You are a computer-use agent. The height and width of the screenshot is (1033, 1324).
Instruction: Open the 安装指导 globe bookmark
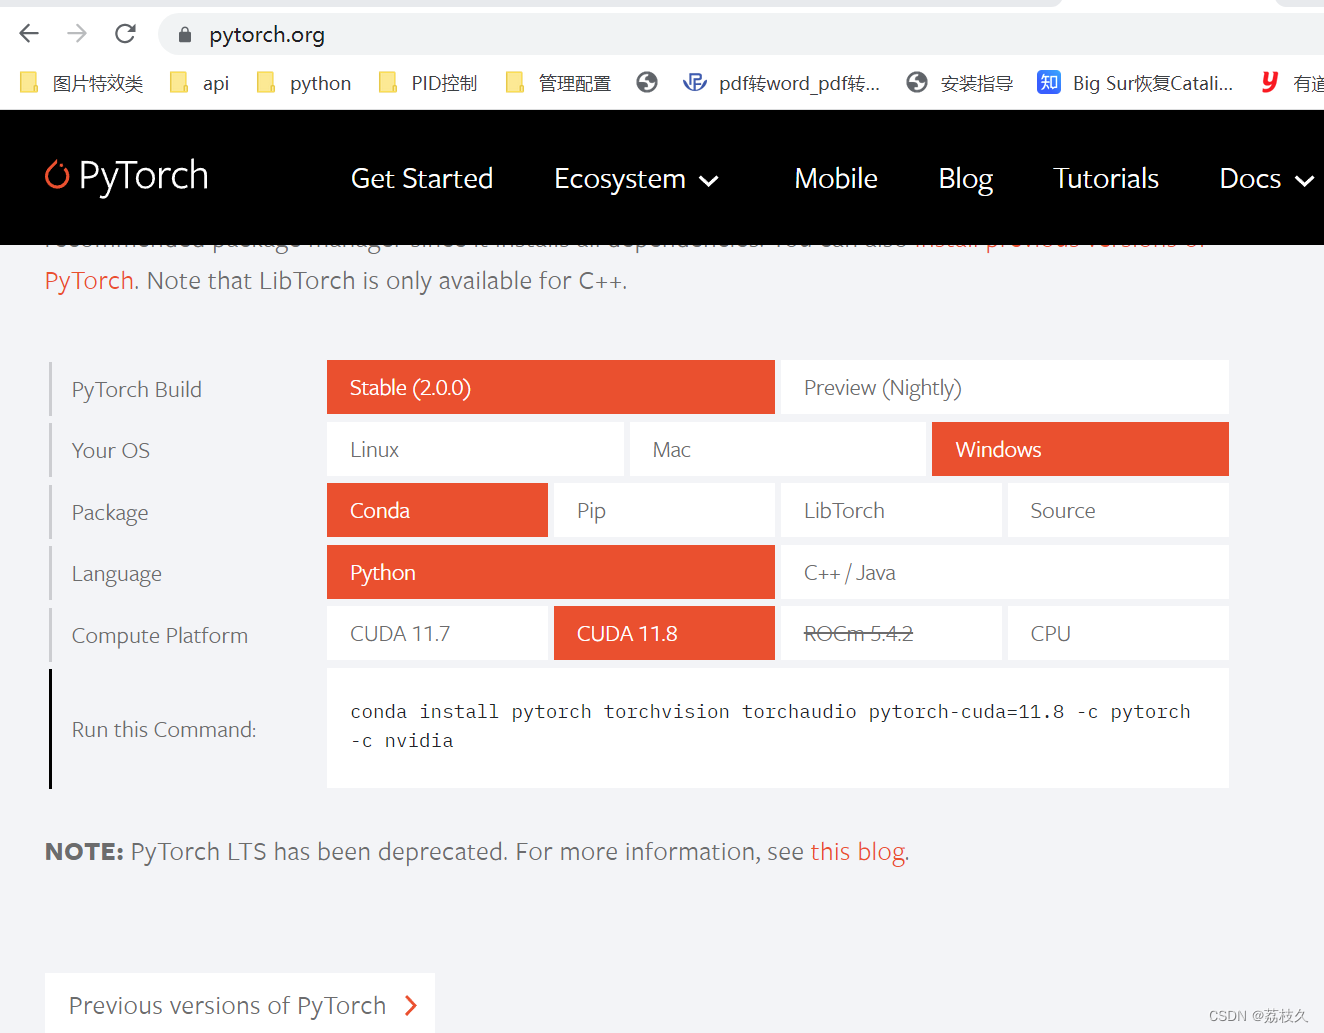pyautogui.click(x=960, y=83)
